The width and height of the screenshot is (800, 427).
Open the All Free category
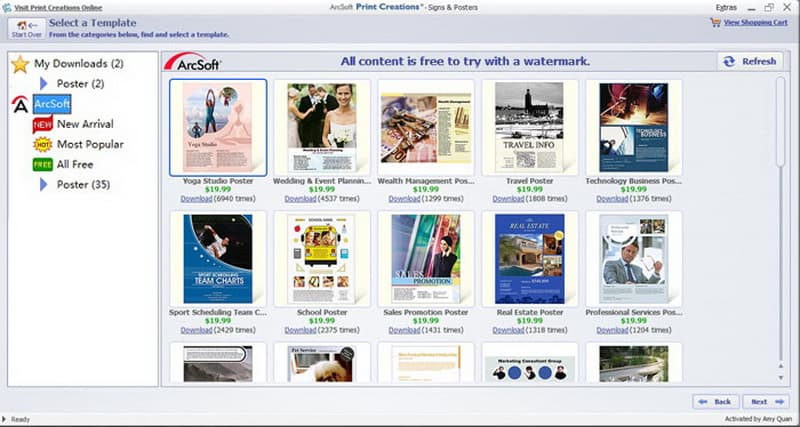pos(75,164)
